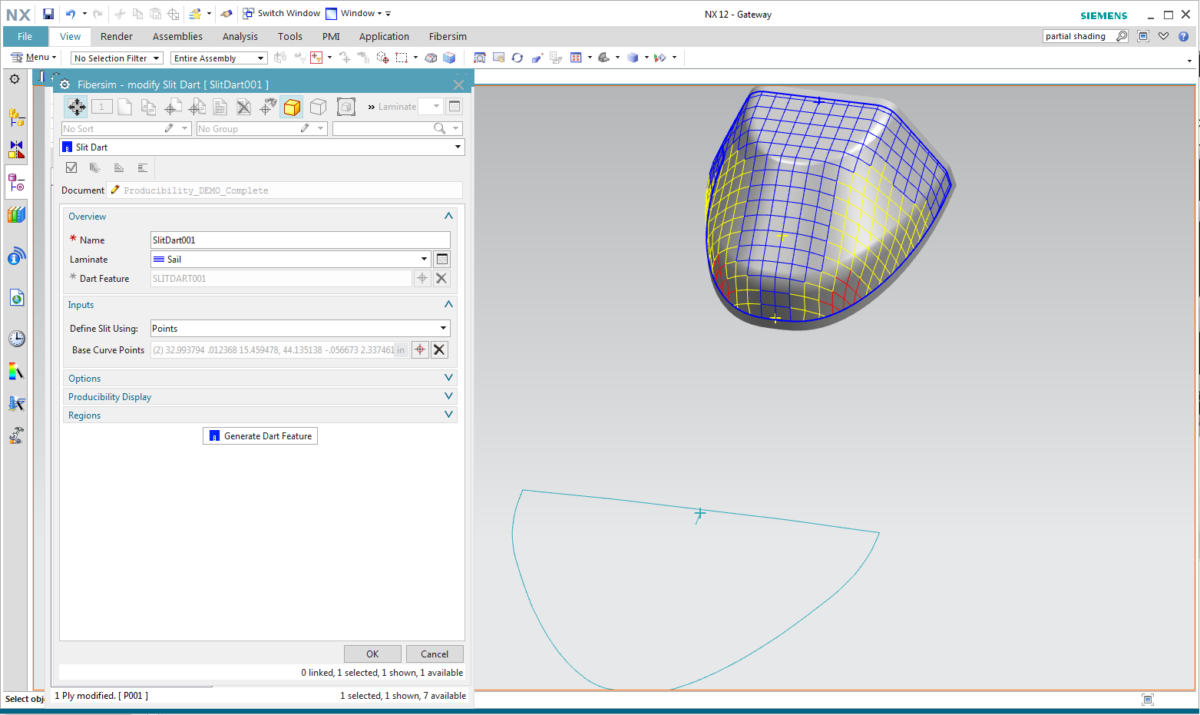Click the rectangle selection icon in top toolbar
Image resolution: width=1200 pixels, height=715 pixels.
(x=401, y=58)
